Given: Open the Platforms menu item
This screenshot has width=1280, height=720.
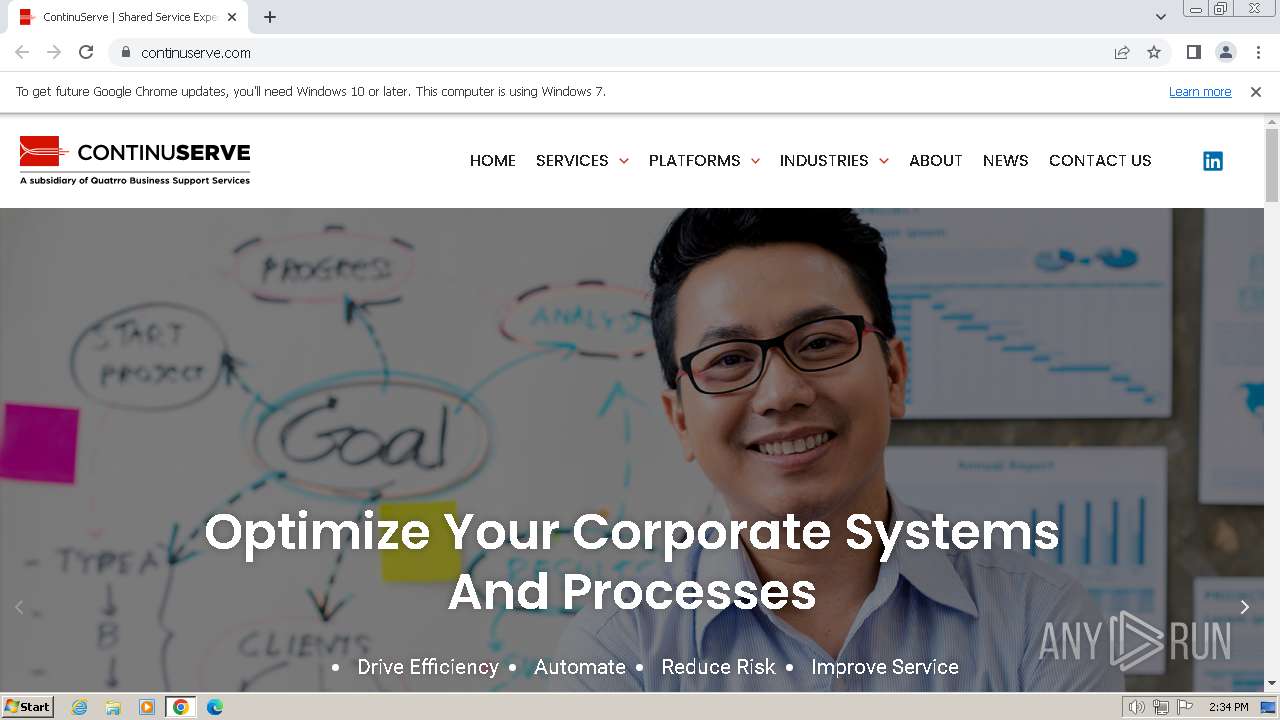Looking at the screenshot, I should (x=695, y=161).
